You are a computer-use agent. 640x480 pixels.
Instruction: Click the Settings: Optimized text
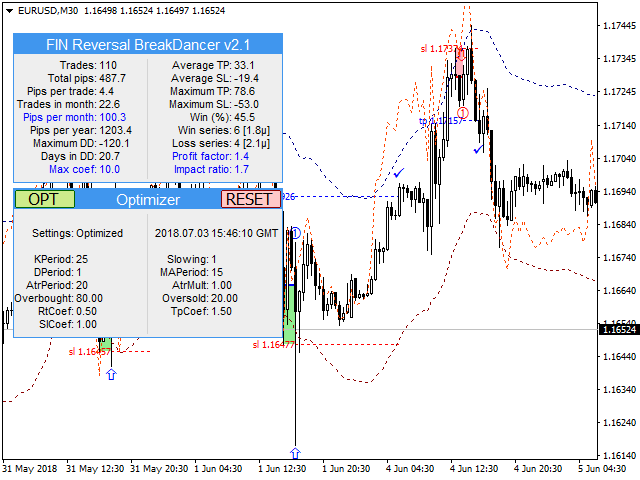point(77,233)
